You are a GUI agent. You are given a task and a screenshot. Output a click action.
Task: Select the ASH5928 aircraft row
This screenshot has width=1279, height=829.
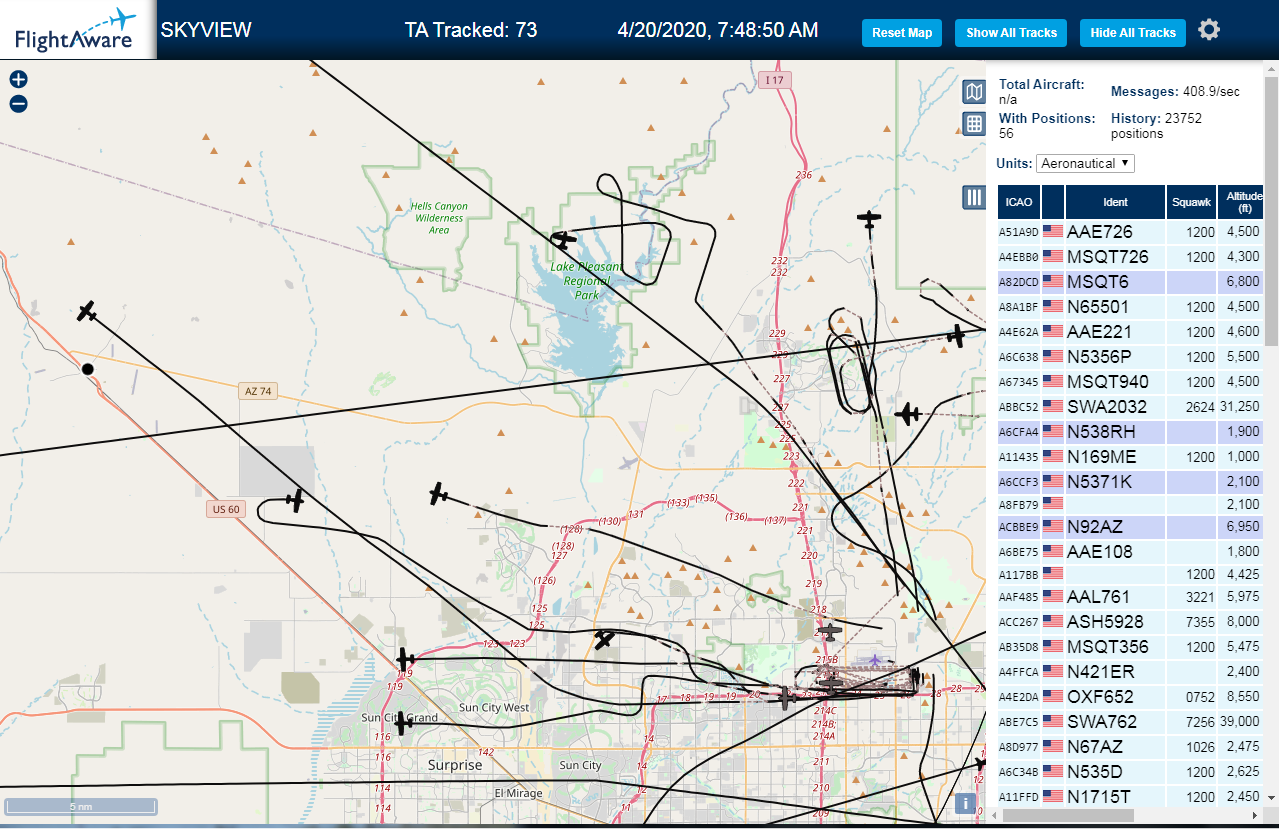pyautogui.click(x=1131, y=622)
